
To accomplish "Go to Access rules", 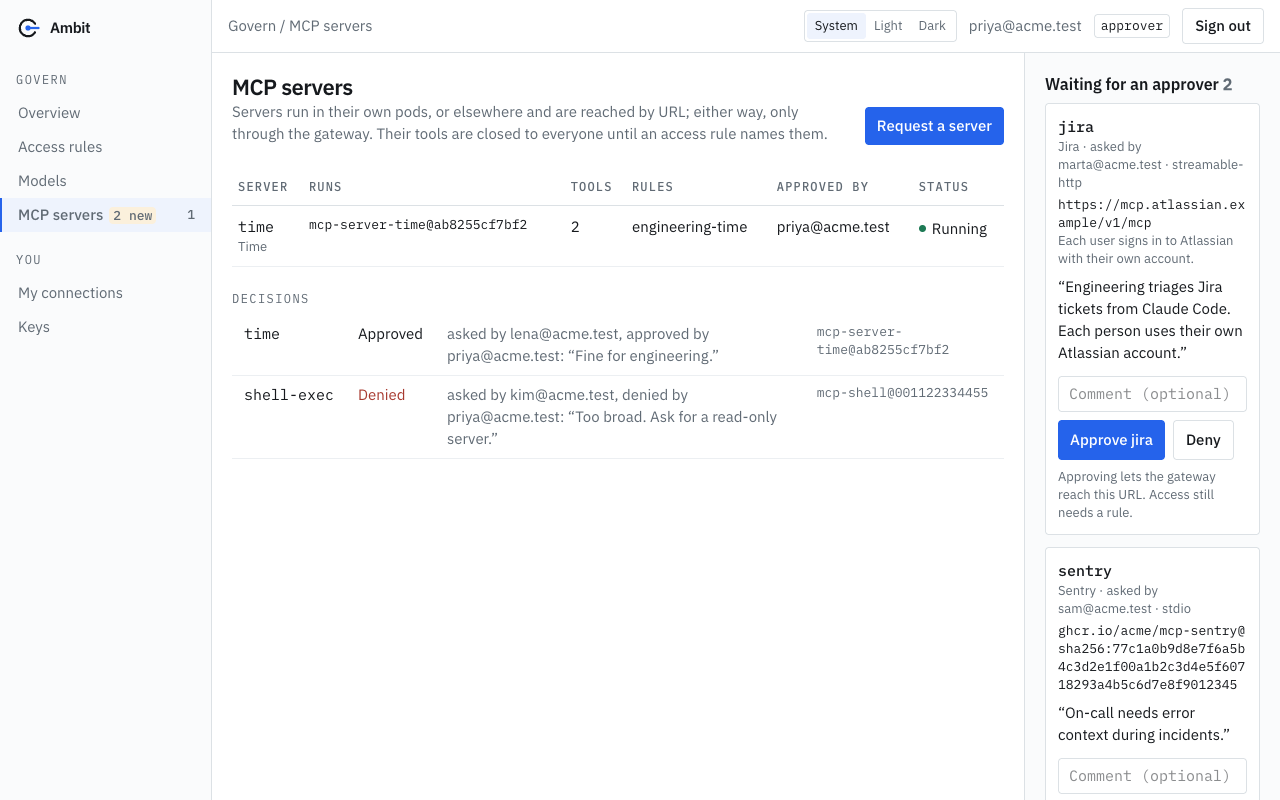I will pos(106,147).
